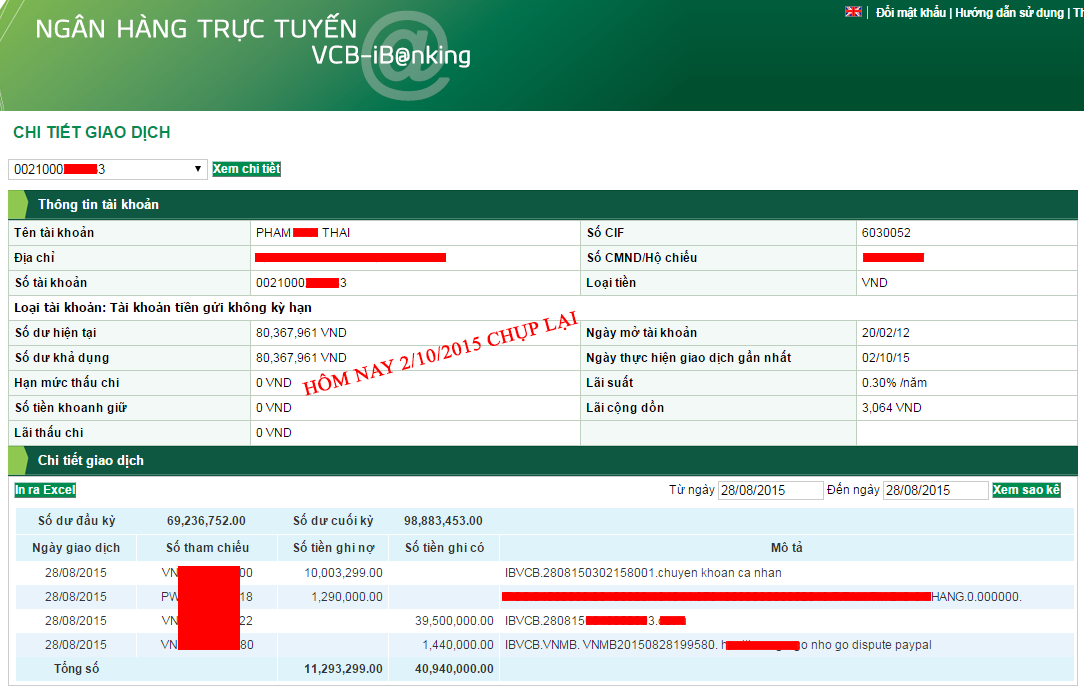The image size is (1084, 687).
Task: Click the 'Chi tiết giao dịch' section header
Action: click(x=91, y=460)
